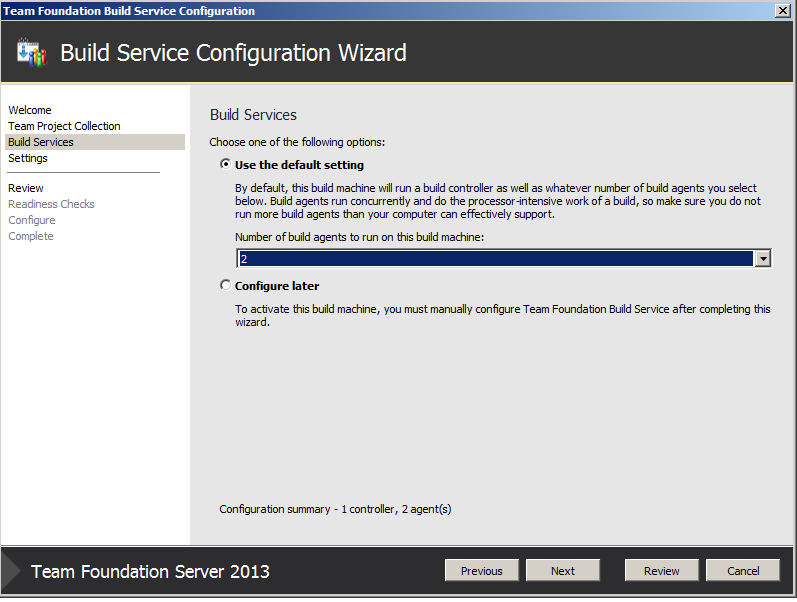Open the Settings step in the sidebar
This screenshot has width=797, height=602.
[28, 158]
